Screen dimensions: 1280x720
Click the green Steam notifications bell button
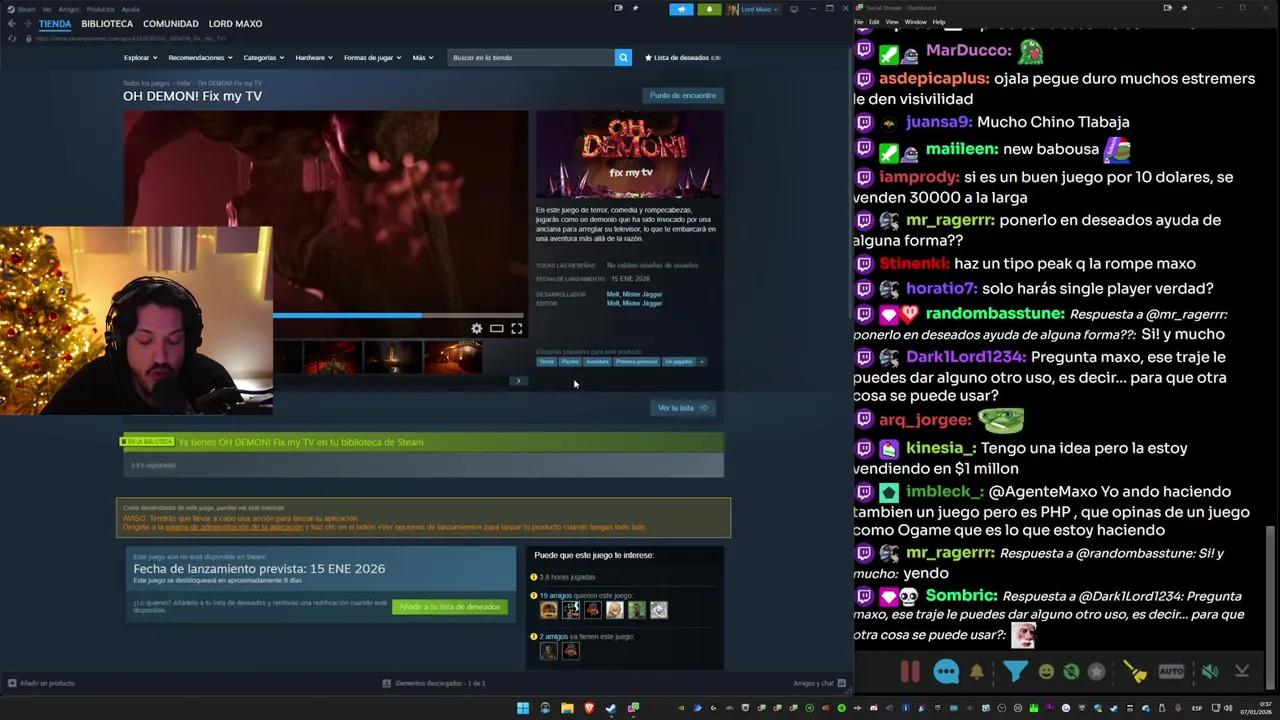tap(709, 9)
